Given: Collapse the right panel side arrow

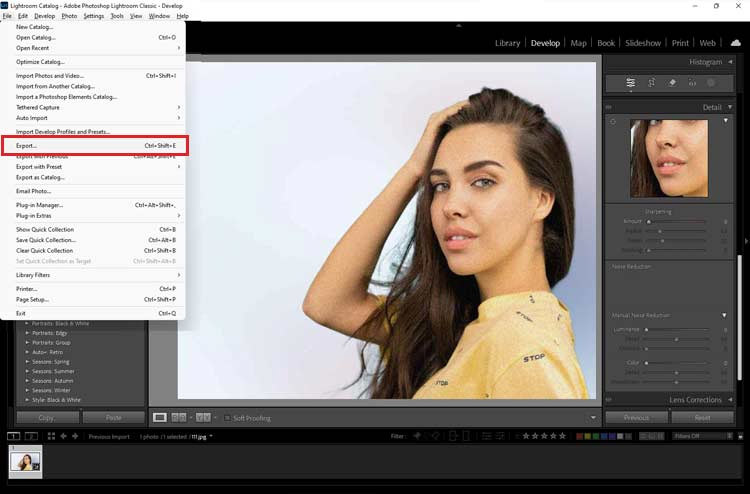Looking at the screenshot, I should (746, 241).
